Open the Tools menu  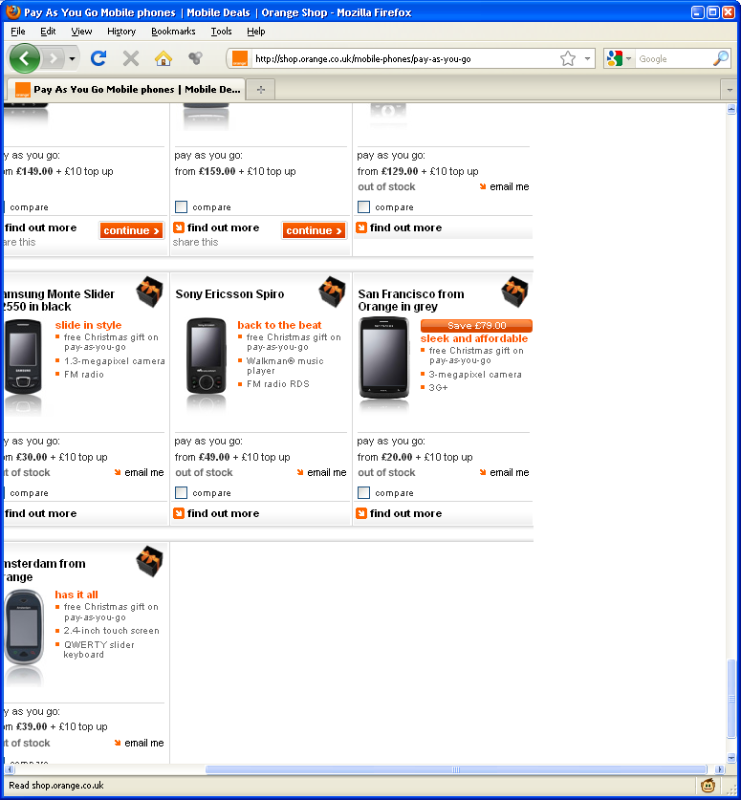point(221,31)
